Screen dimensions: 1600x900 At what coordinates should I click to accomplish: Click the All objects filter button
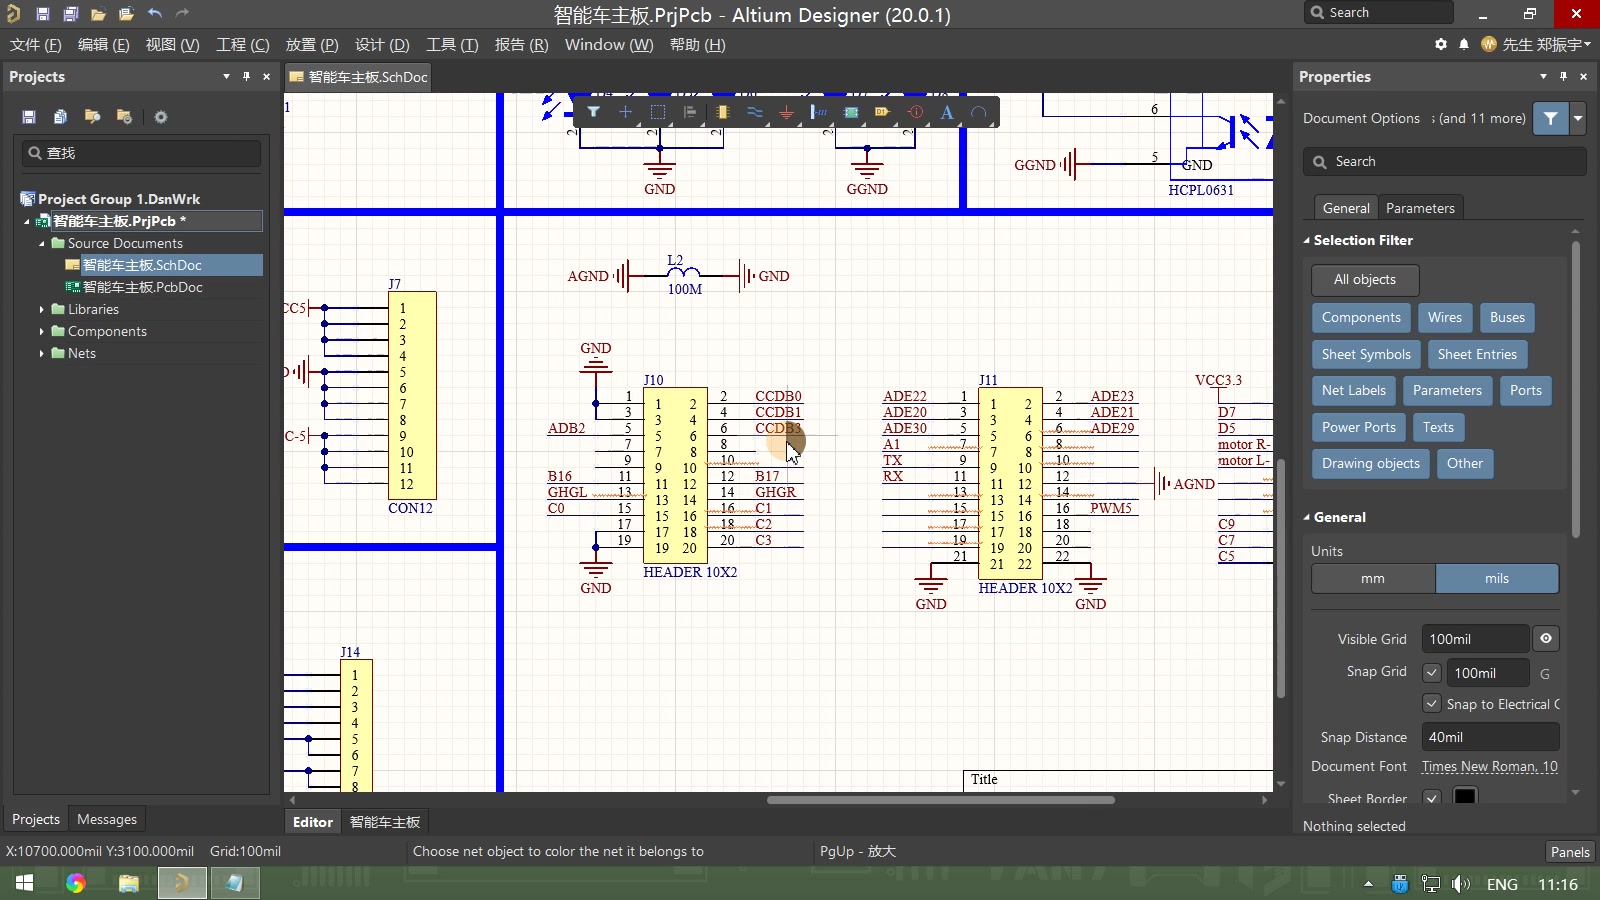[1365, 280]
